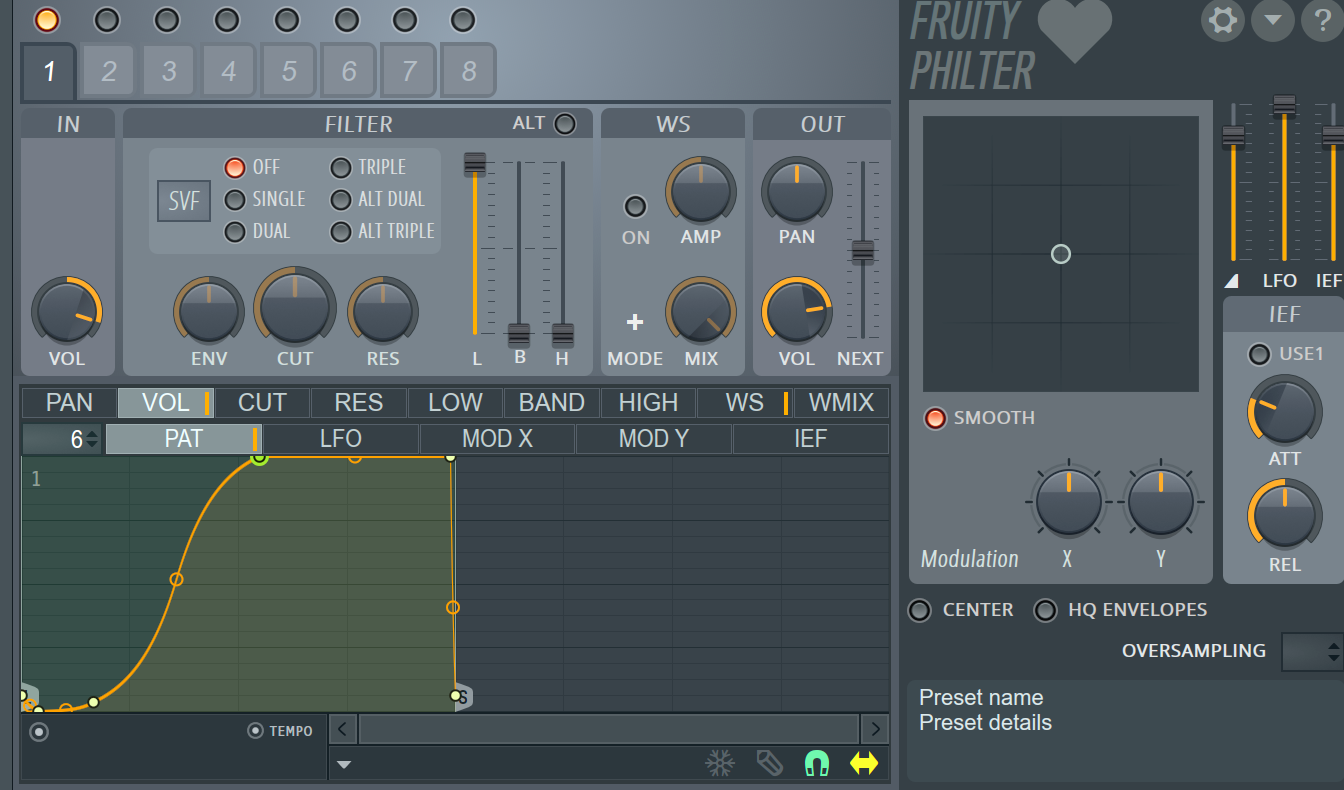Select the ALT DUAL filter mode
This screenshot has height=790, width=1344.
tap(341, 199)
